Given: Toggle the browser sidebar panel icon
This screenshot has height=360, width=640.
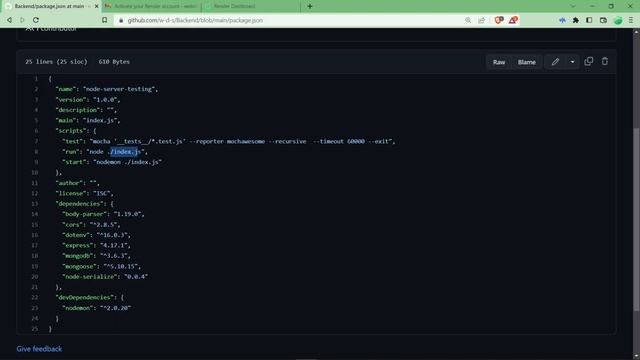Looking at the screenshot, I should click(589, 20).
